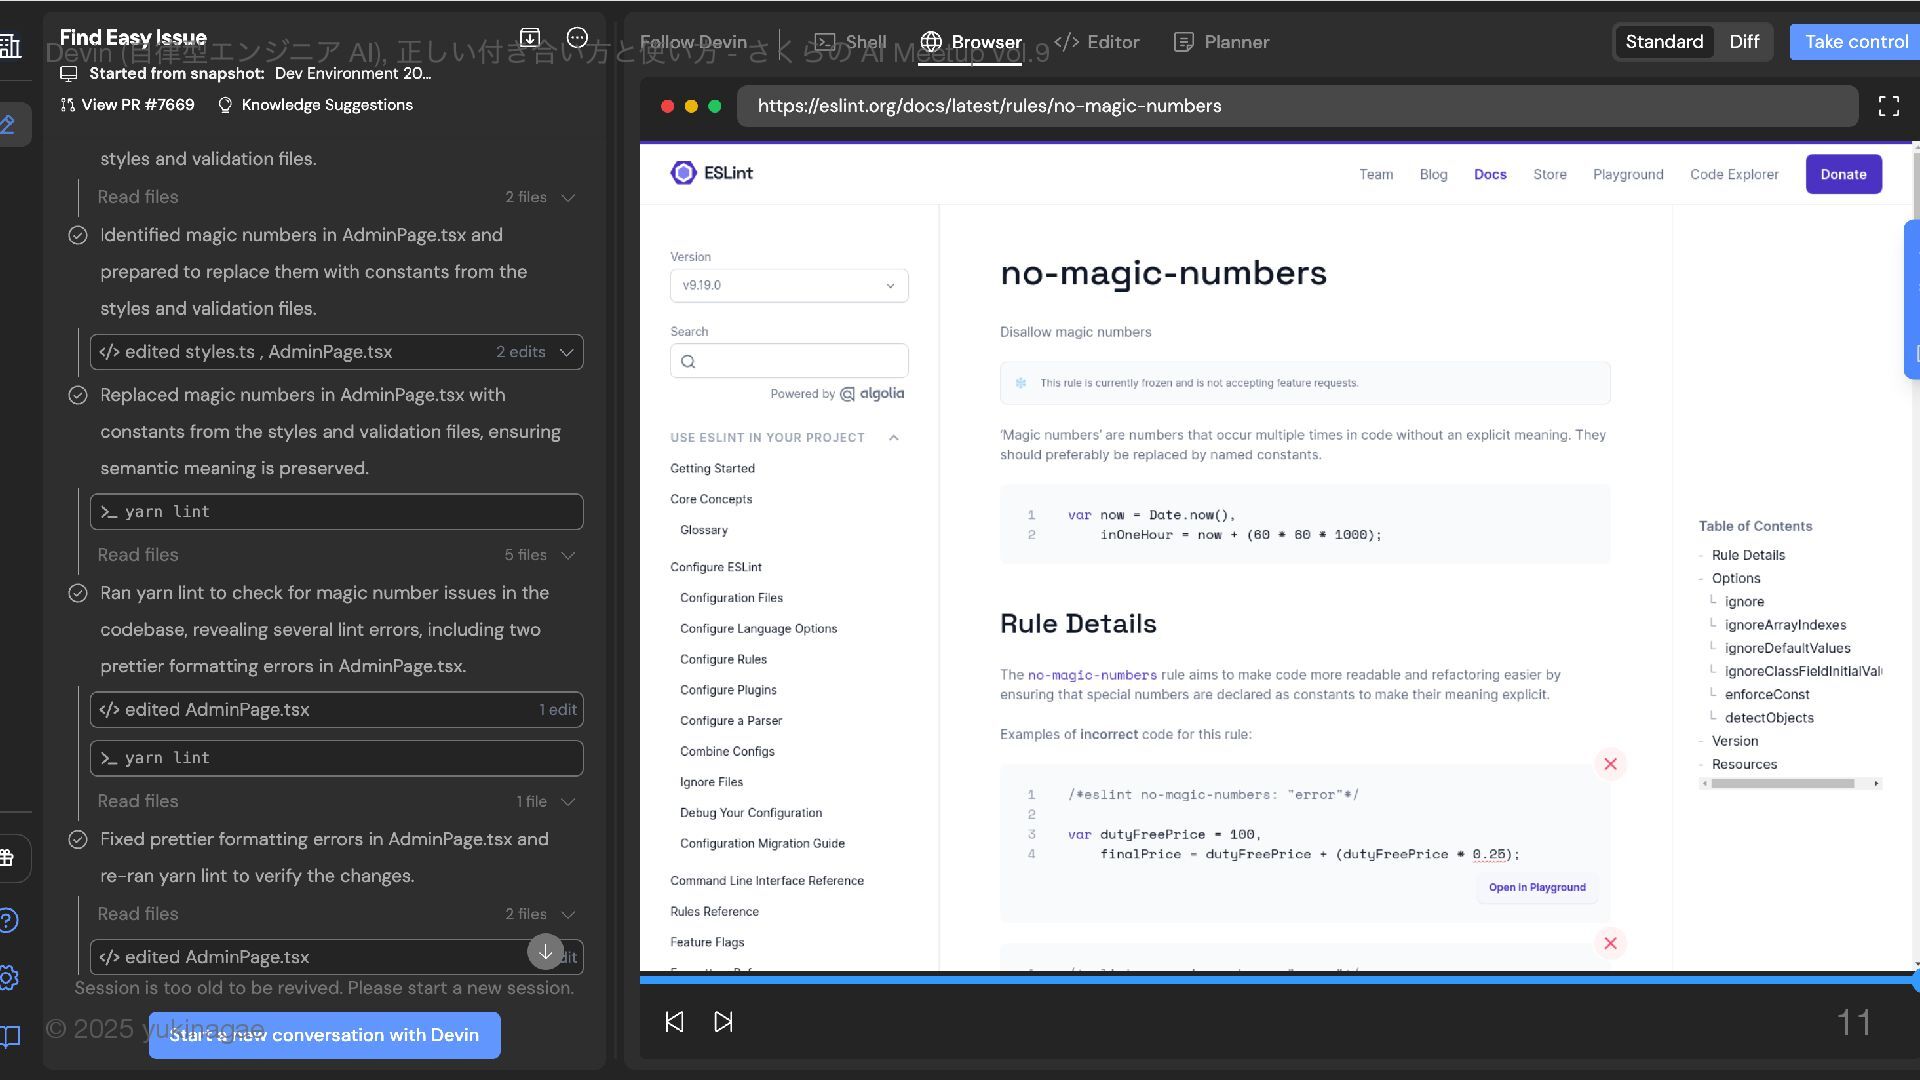This screenshot has width=1920, height=1080.
Task: Open Configuration Migration Guide page
Action: tap(762, 844)
